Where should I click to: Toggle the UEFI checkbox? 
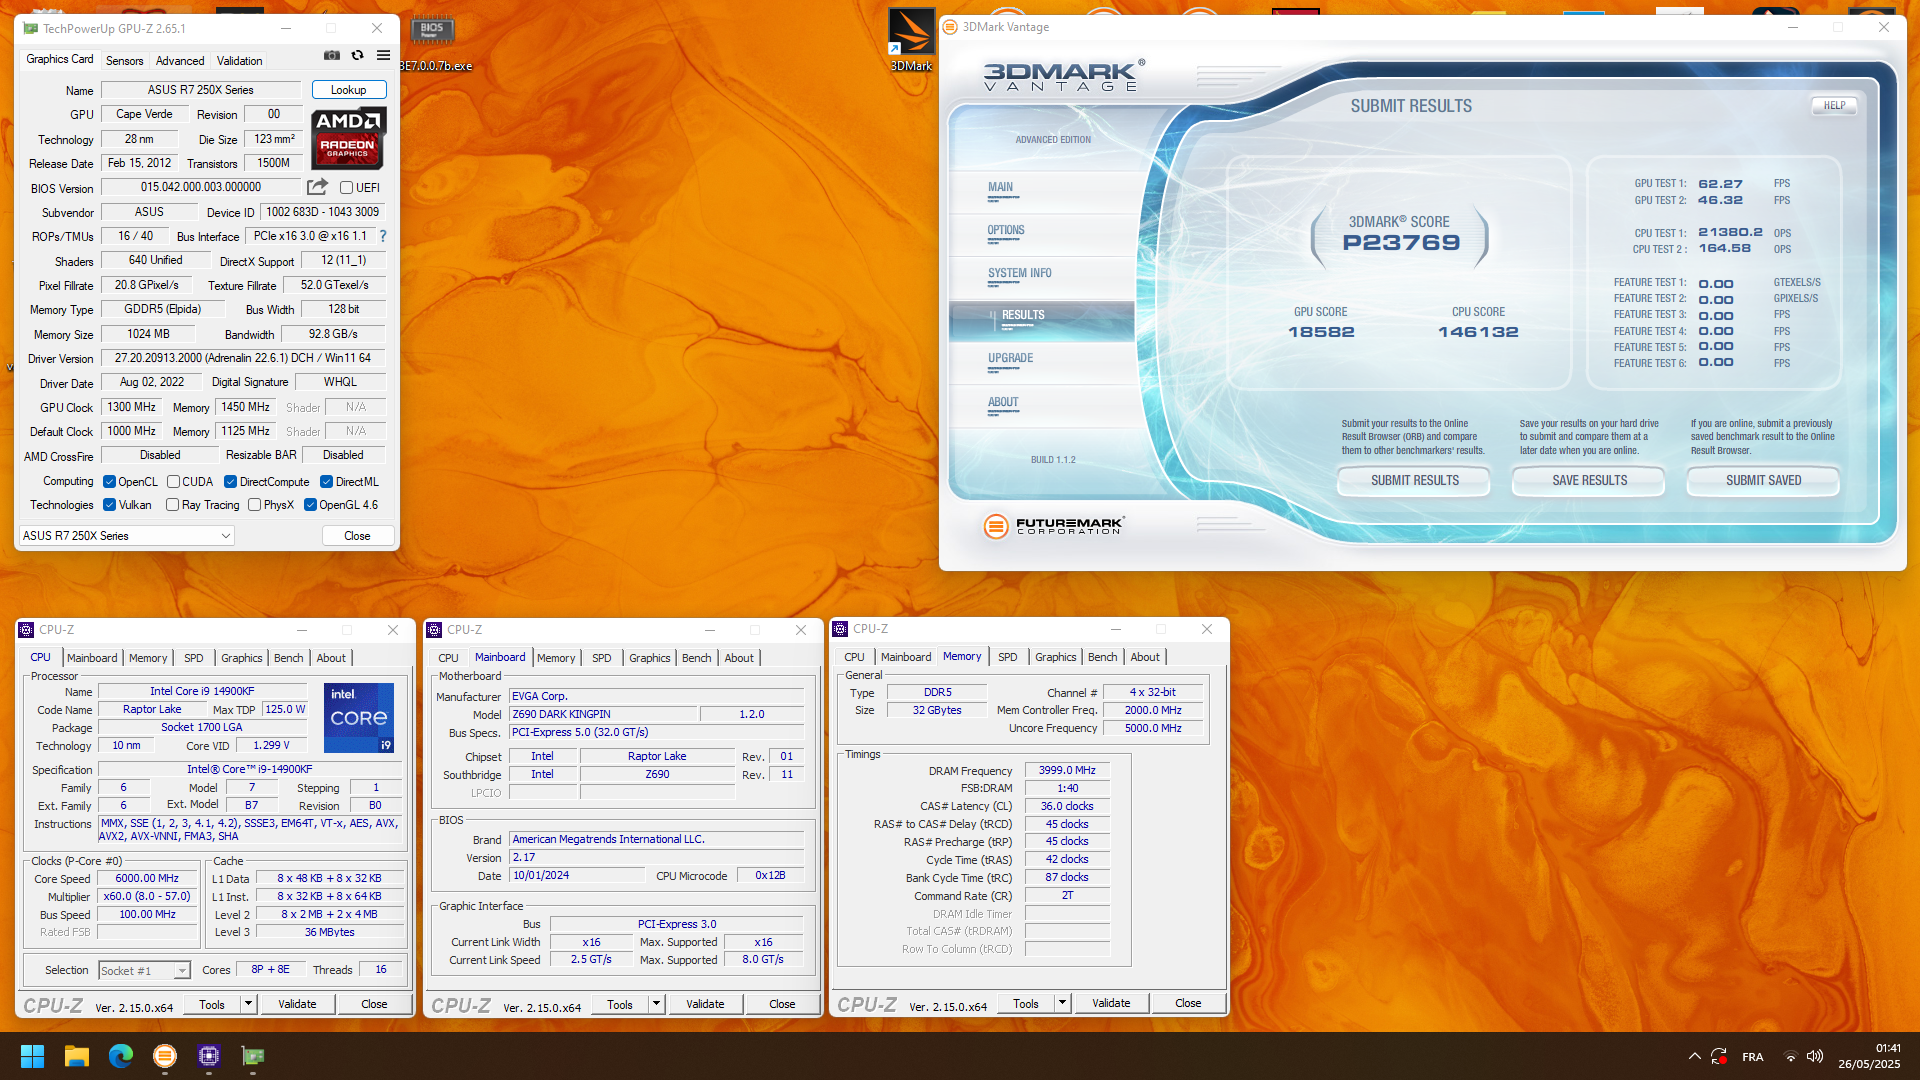pos(346,188)
